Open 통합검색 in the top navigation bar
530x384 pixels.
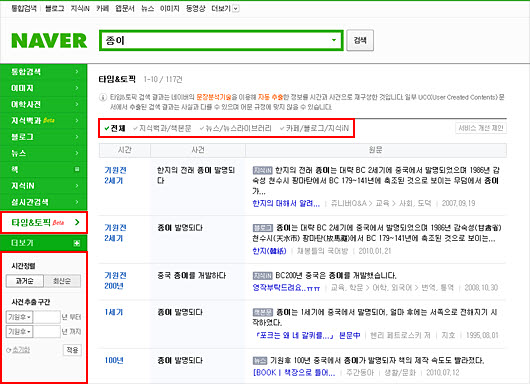click(24, 8)
